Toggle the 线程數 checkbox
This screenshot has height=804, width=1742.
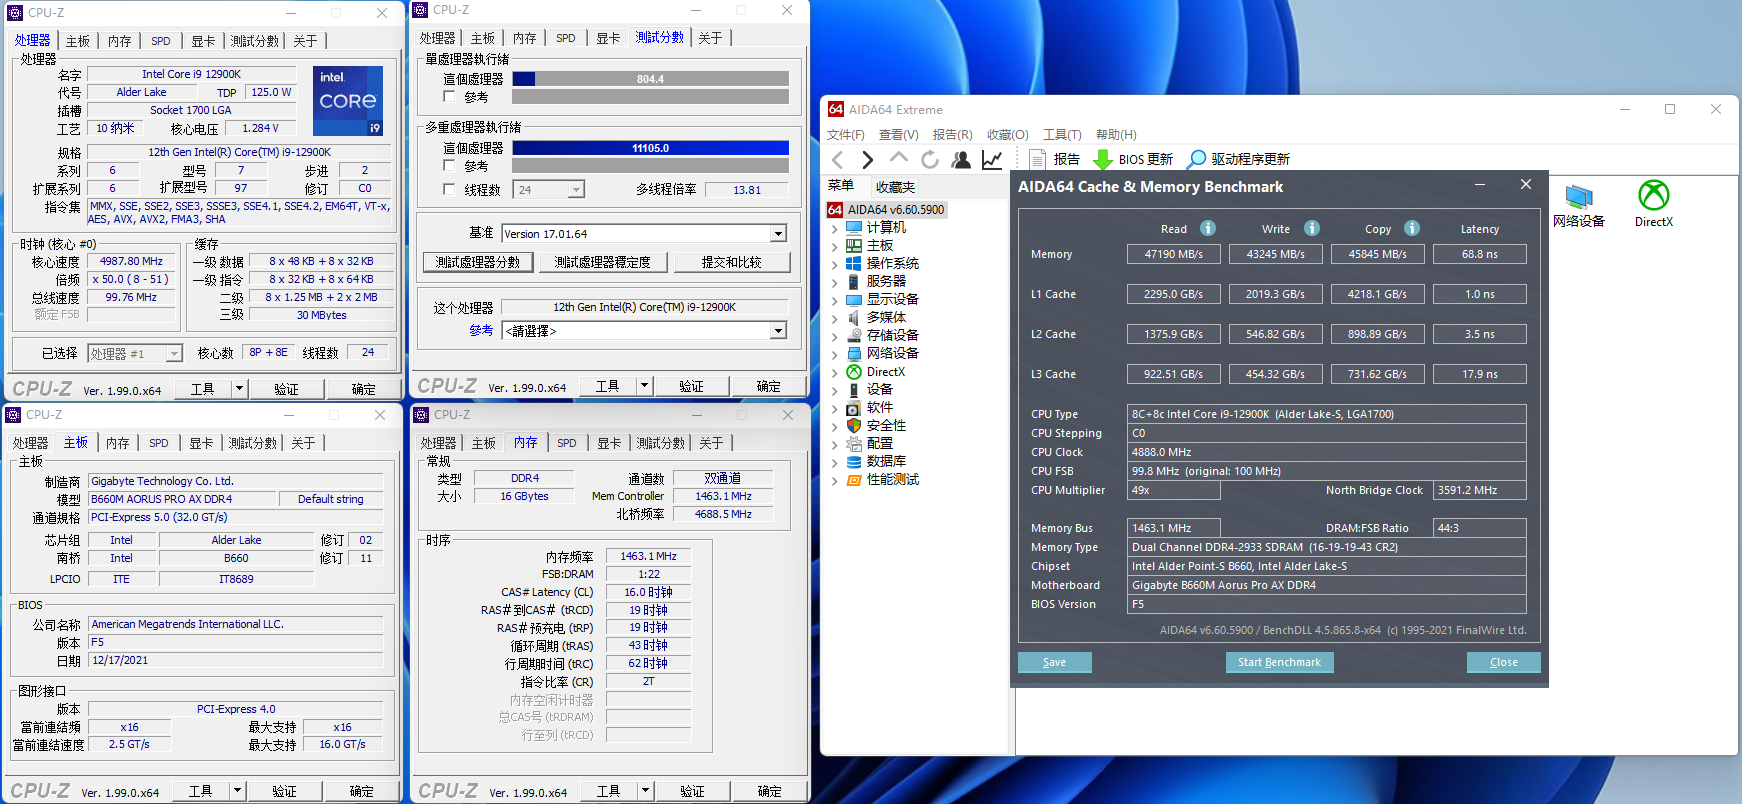coord(450,189)
